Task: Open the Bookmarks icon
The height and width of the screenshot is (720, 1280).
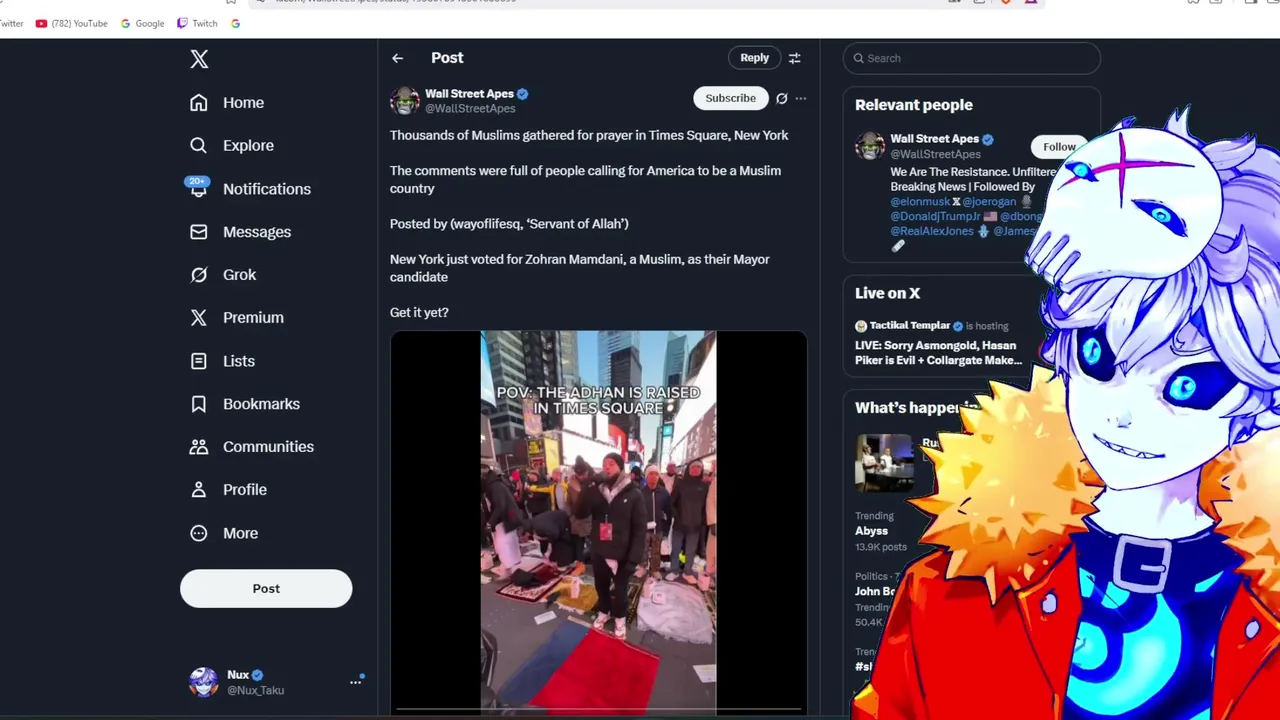Action: [199, 404]
